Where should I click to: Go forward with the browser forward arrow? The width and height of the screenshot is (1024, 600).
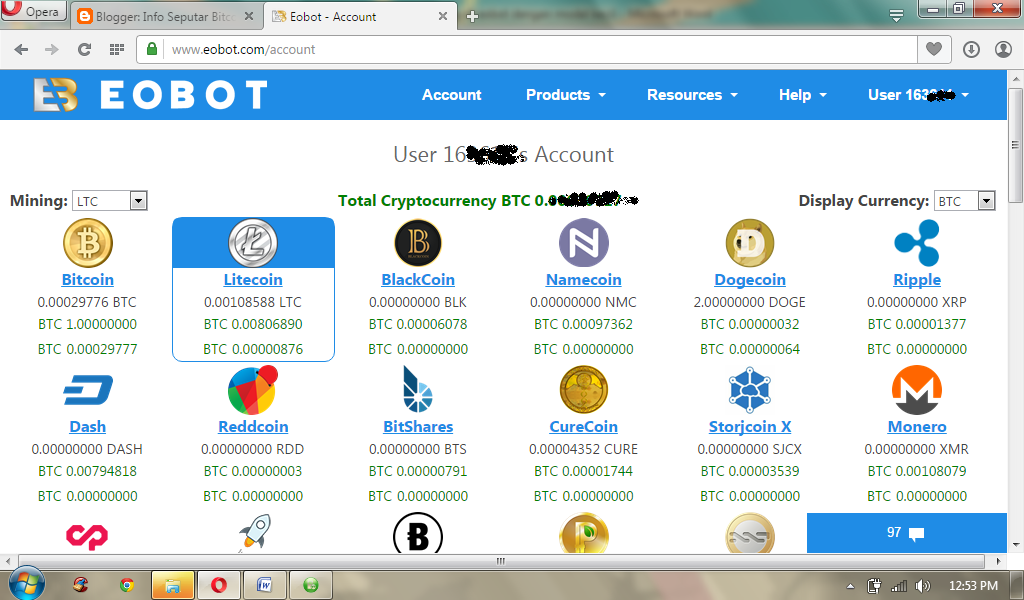tap(52, 50)
